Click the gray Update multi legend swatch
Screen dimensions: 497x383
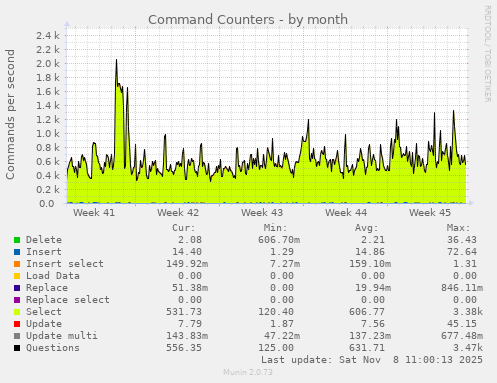coord(17,336)
